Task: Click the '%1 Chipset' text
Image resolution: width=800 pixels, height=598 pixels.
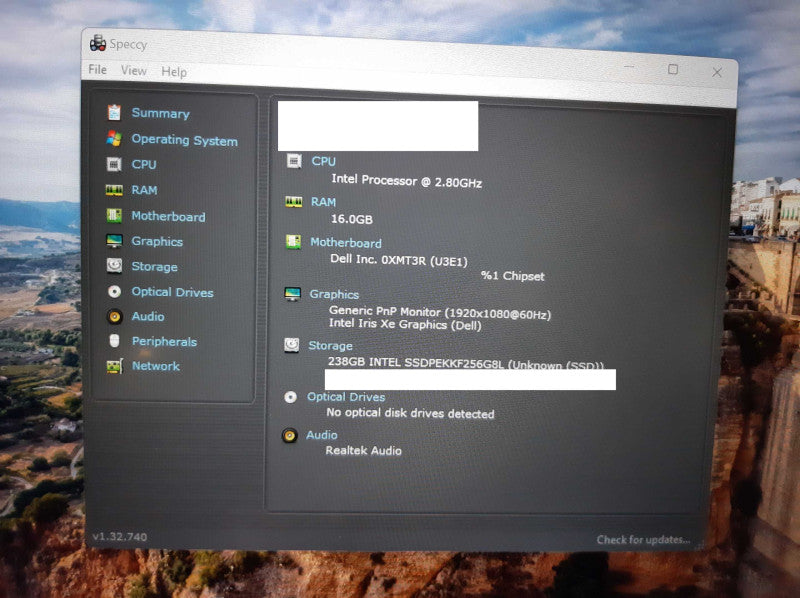Action: 512,276
